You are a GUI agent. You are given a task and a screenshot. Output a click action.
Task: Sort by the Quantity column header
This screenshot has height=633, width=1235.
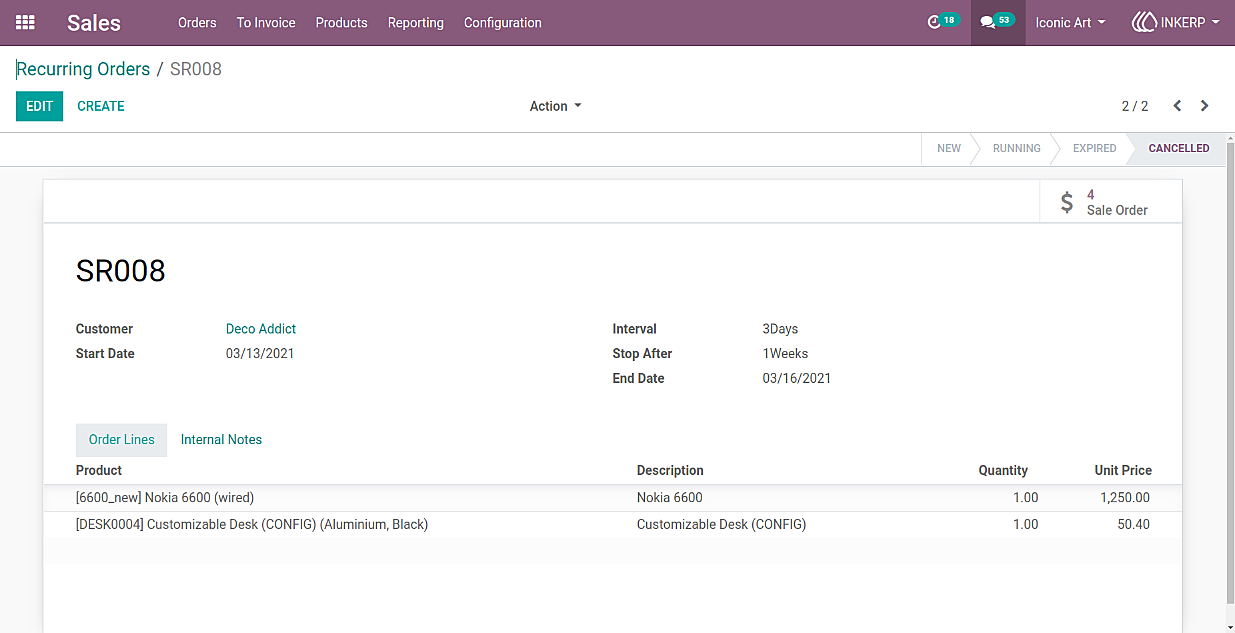(x=1003, y=470)
